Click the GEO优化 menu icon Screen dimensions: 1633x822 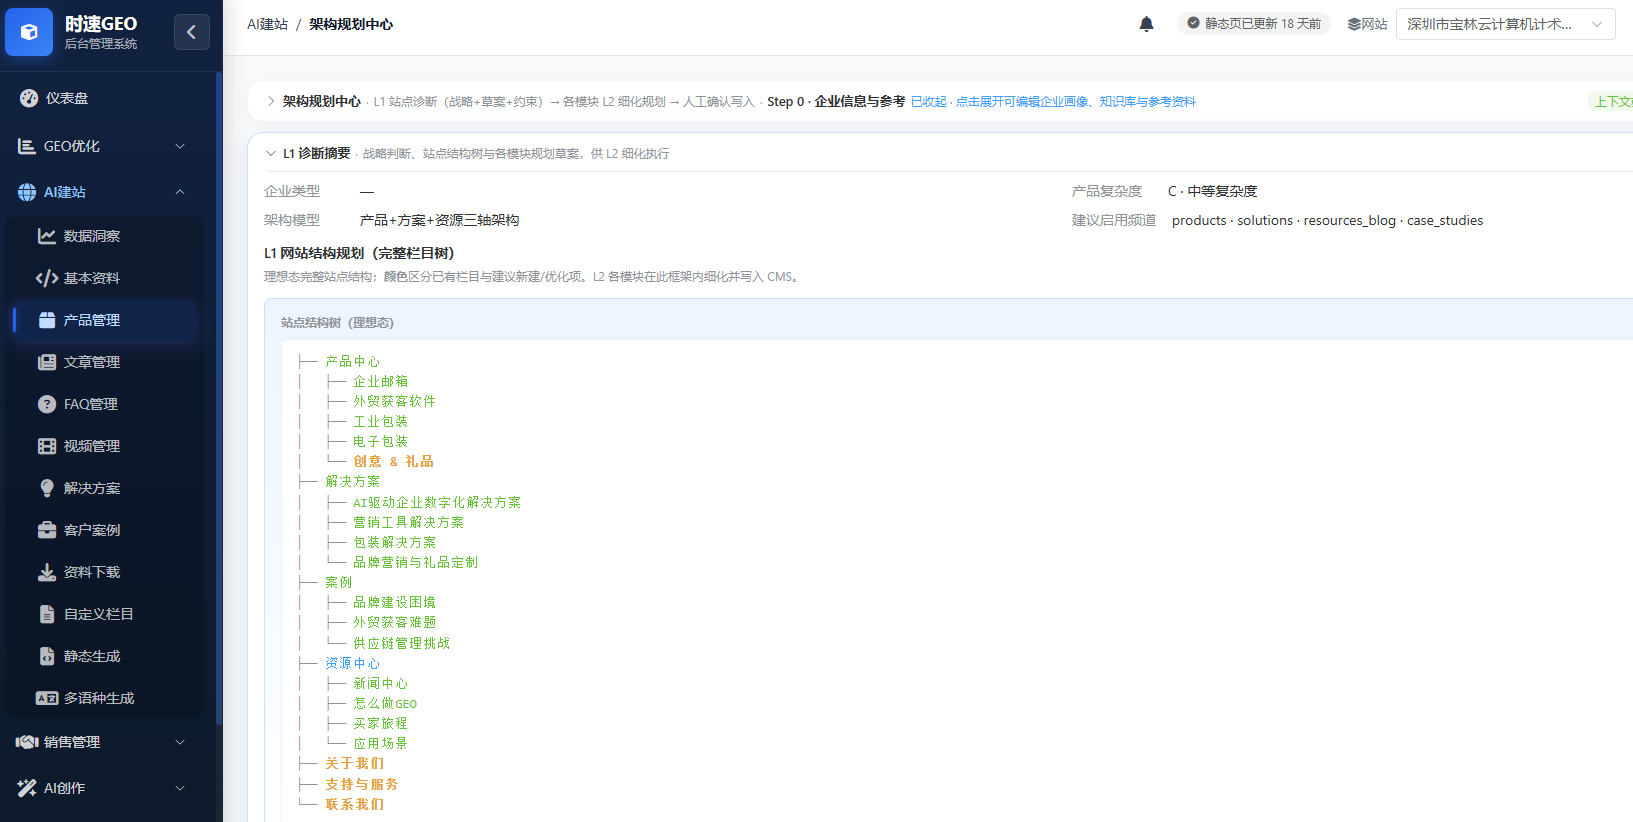(x=27, y=146)
